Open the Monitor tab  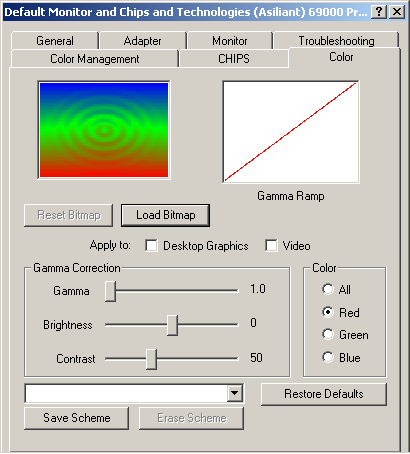[x=230, y=41]
